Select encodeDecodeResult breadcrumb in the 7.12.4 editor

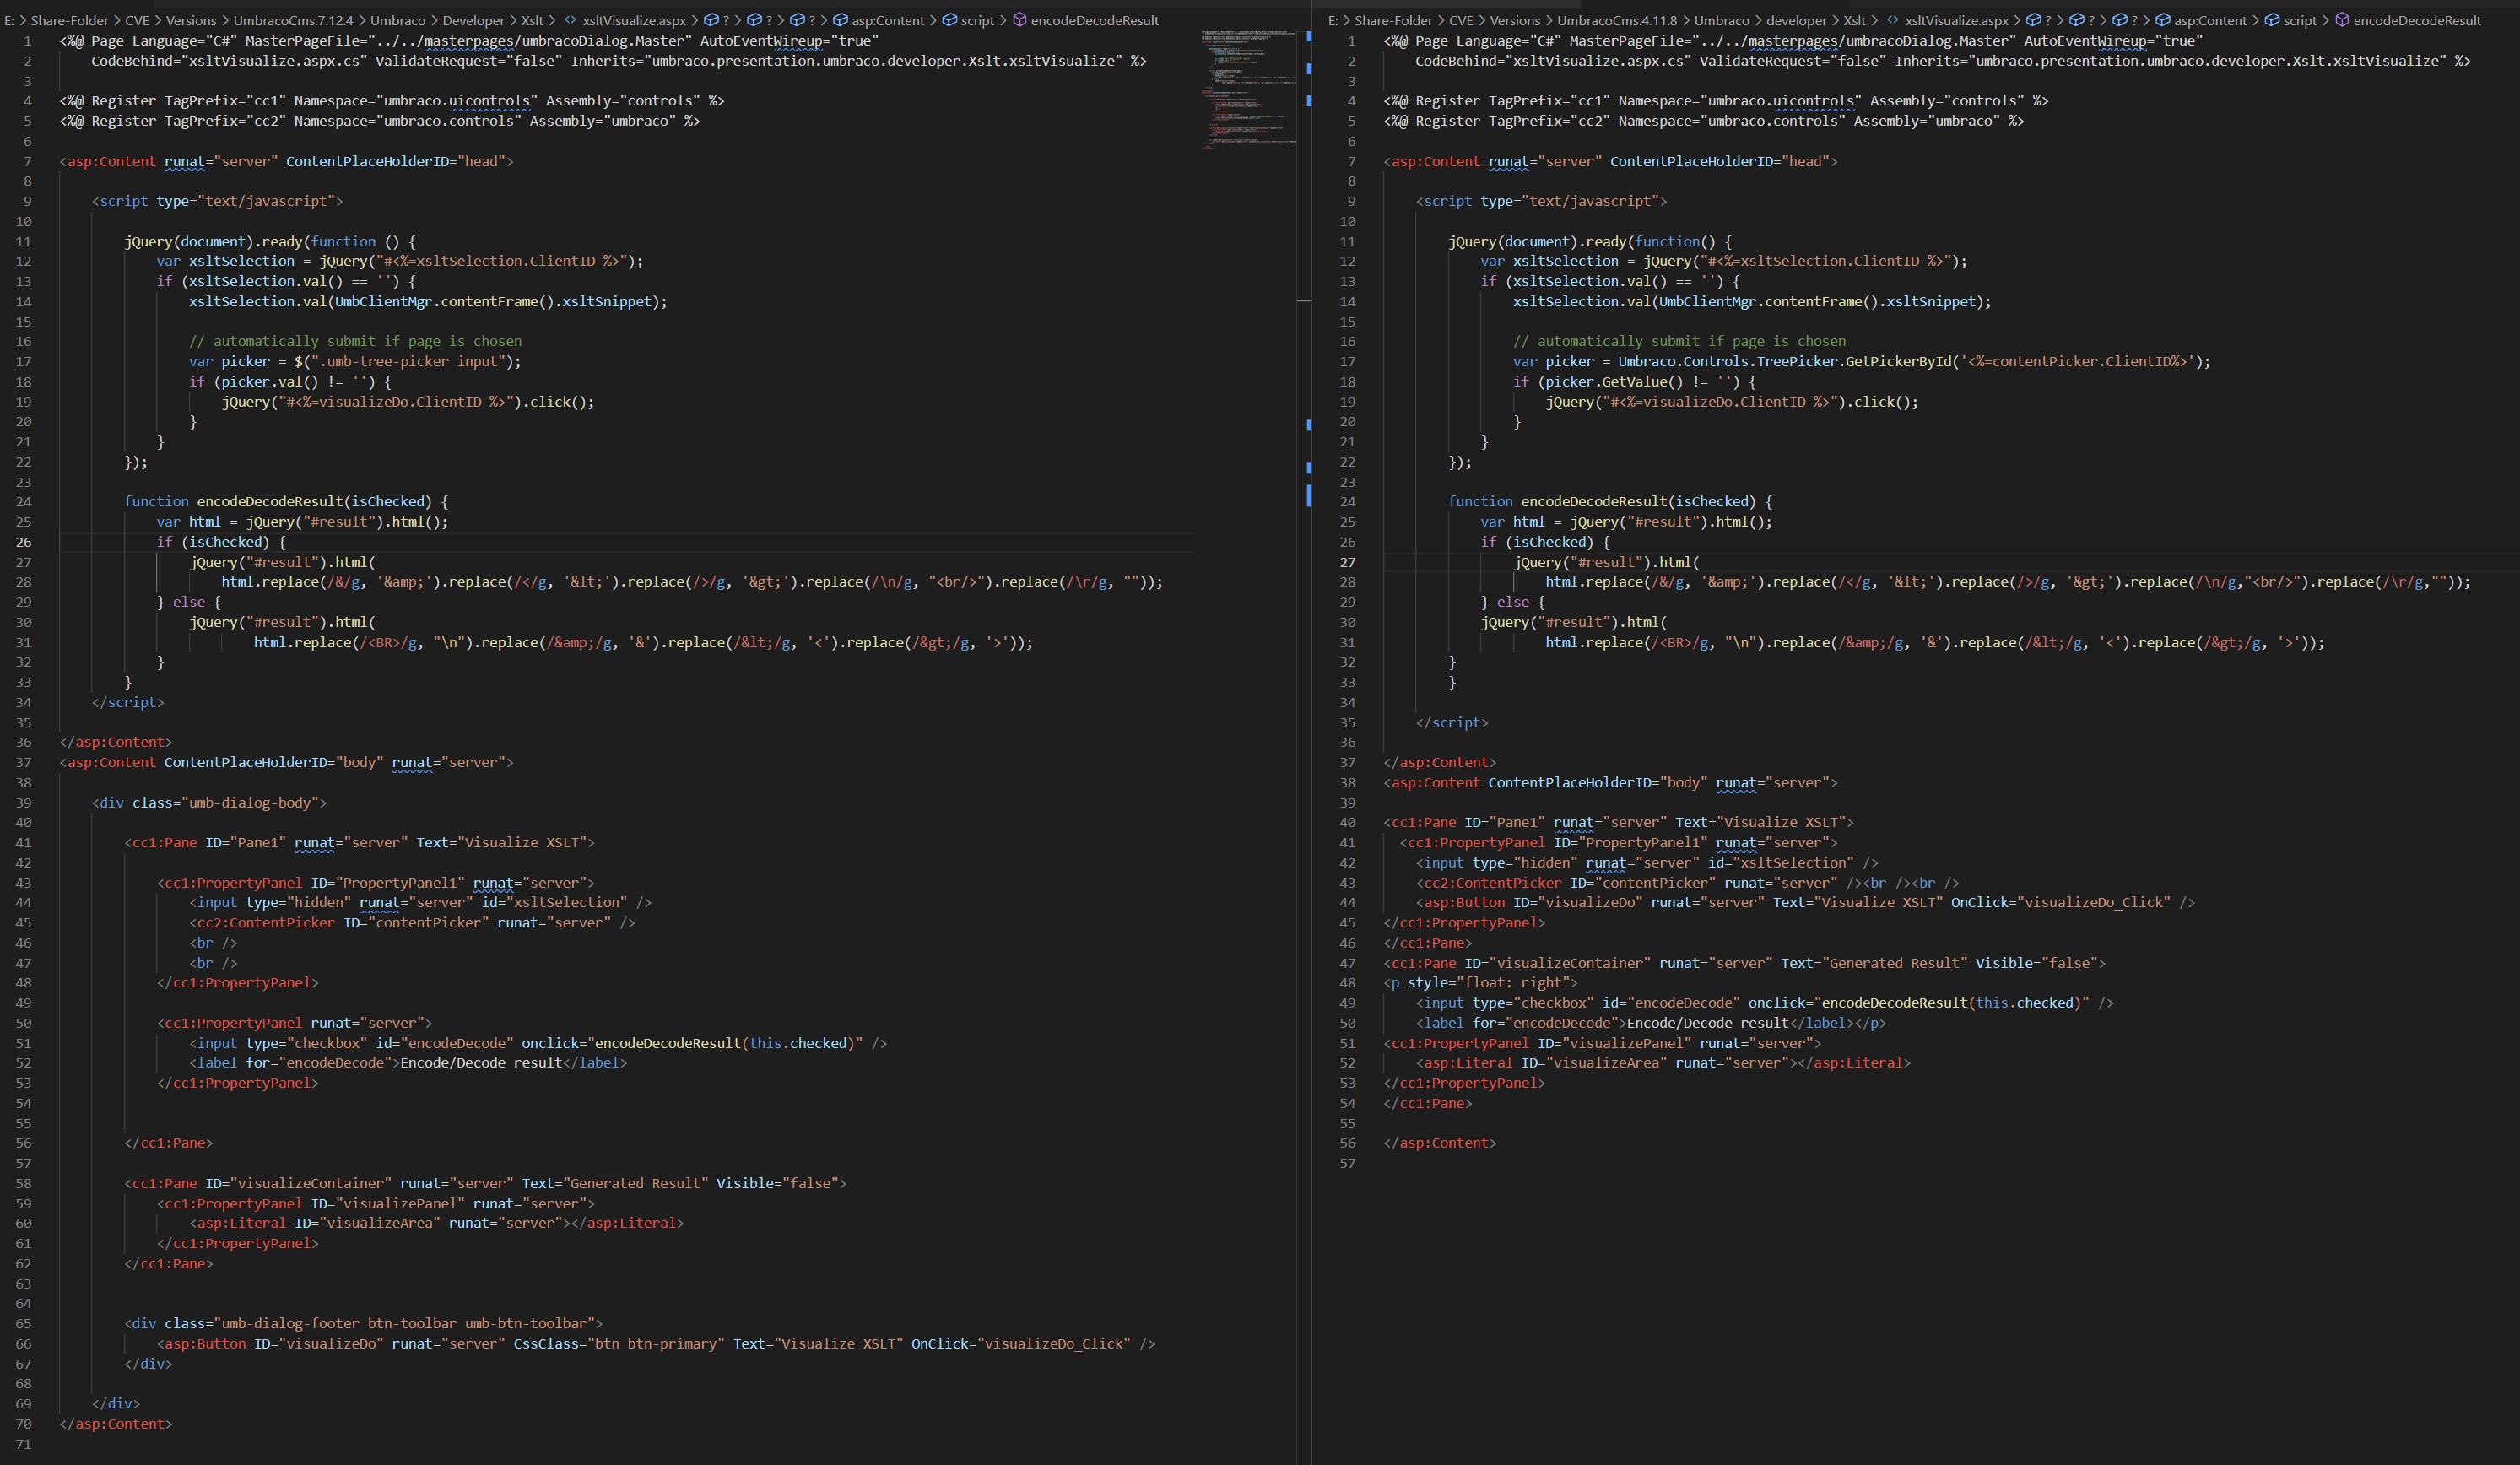click(x=1095, y=20)
